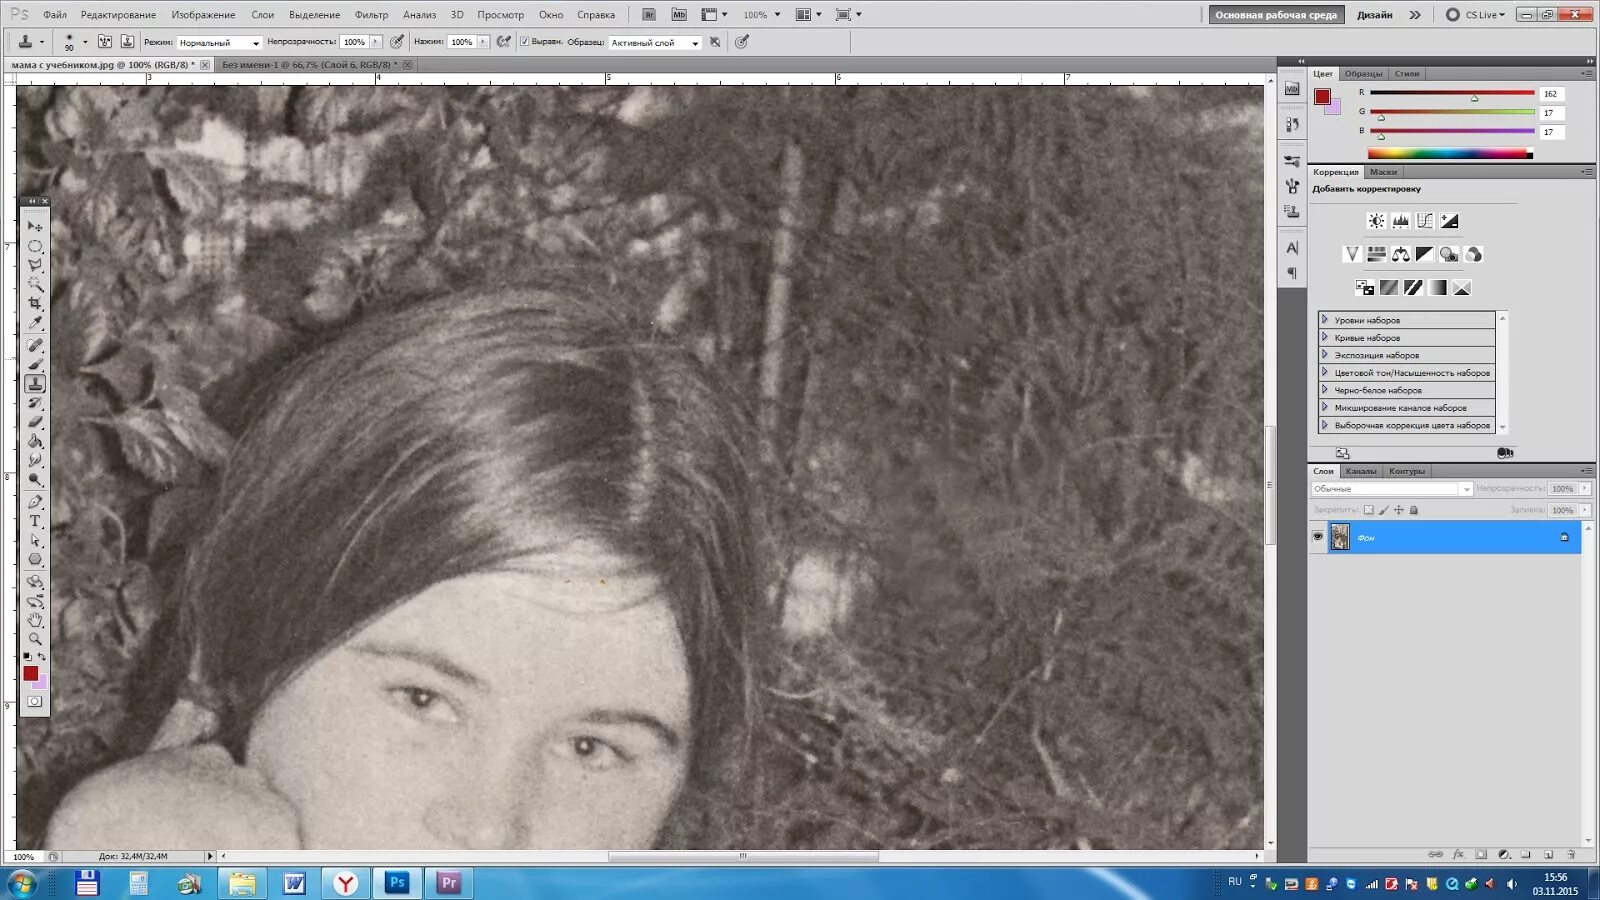Select the Eyedropper tool
Viewport: 1600px width, 900px height.
coord(35,323)
